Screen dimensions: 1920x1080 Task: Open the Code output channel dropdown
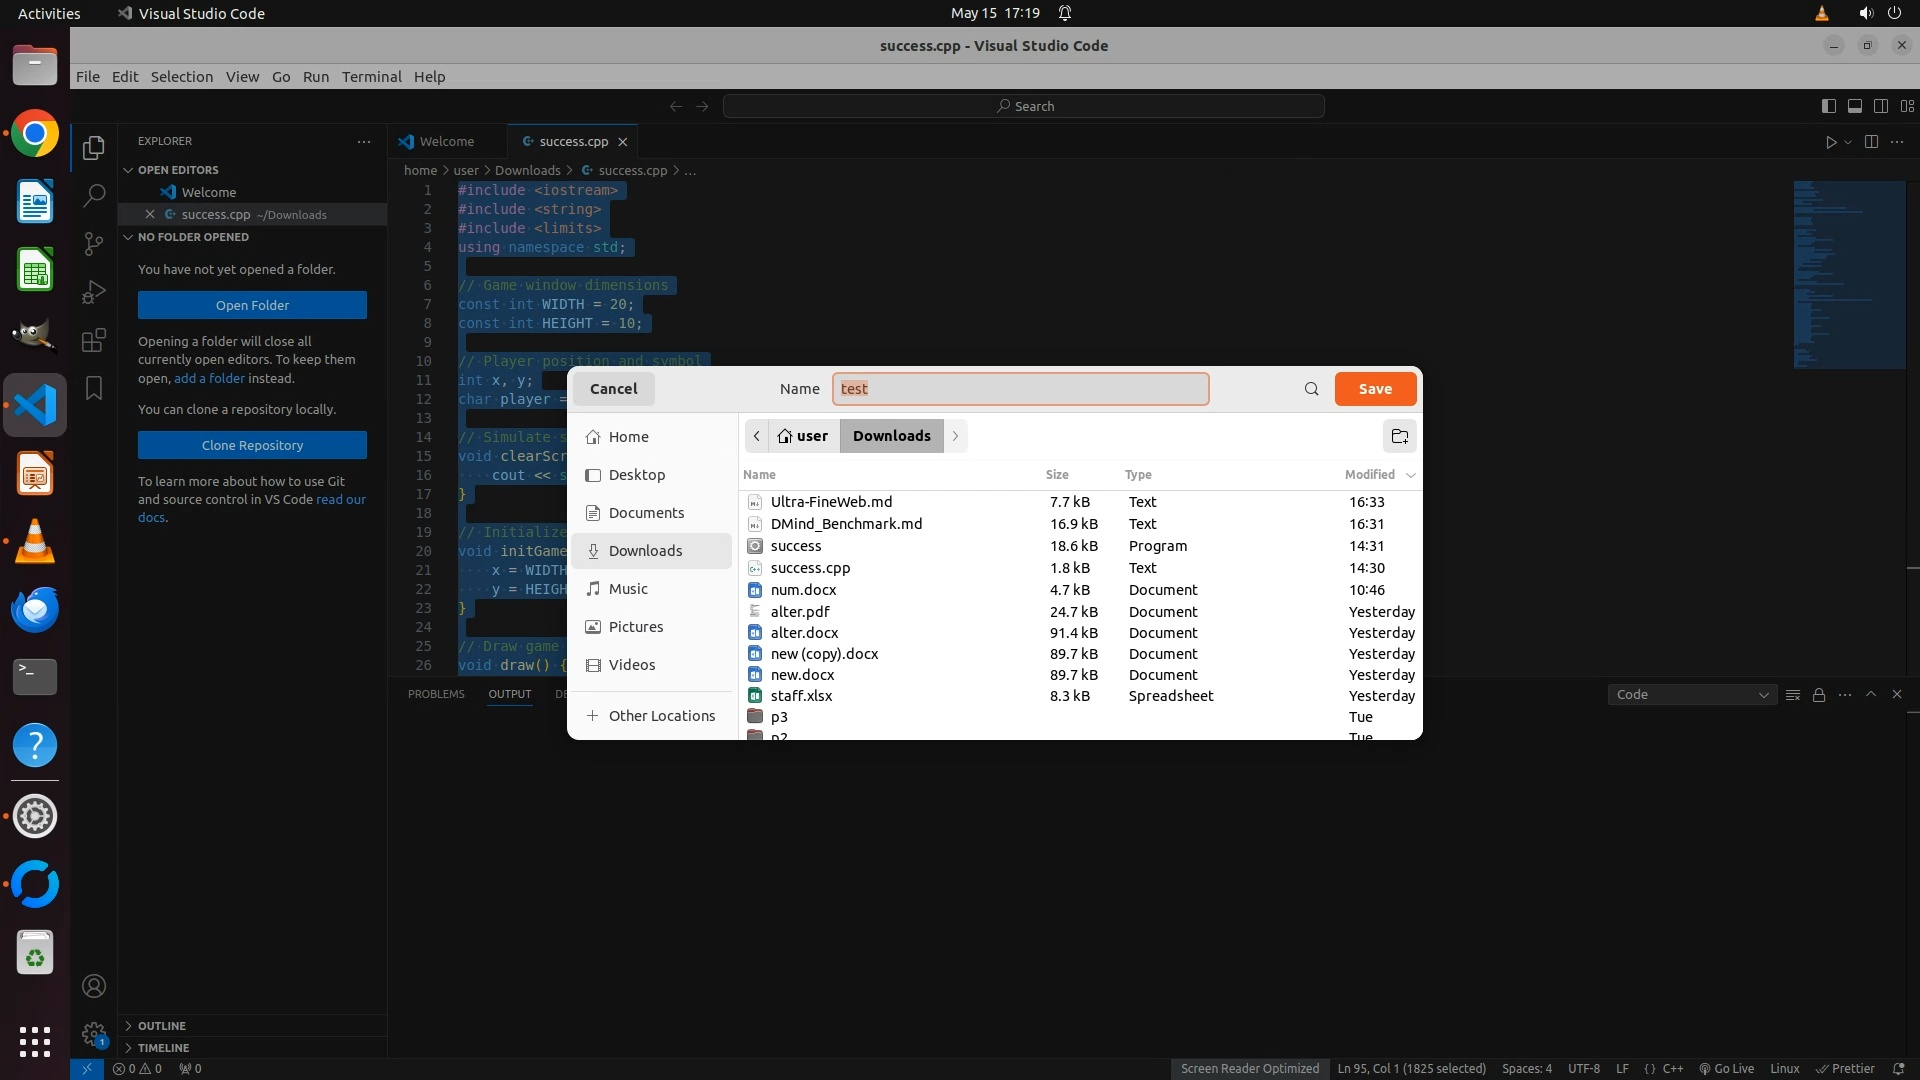[x=1691, y=694]
